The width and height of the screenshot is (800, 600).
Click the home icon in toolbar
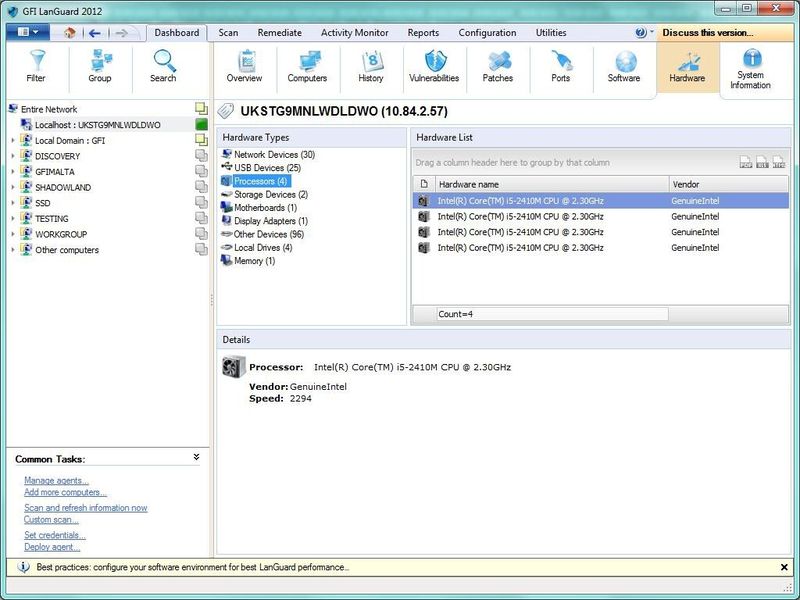click(70, 33)
